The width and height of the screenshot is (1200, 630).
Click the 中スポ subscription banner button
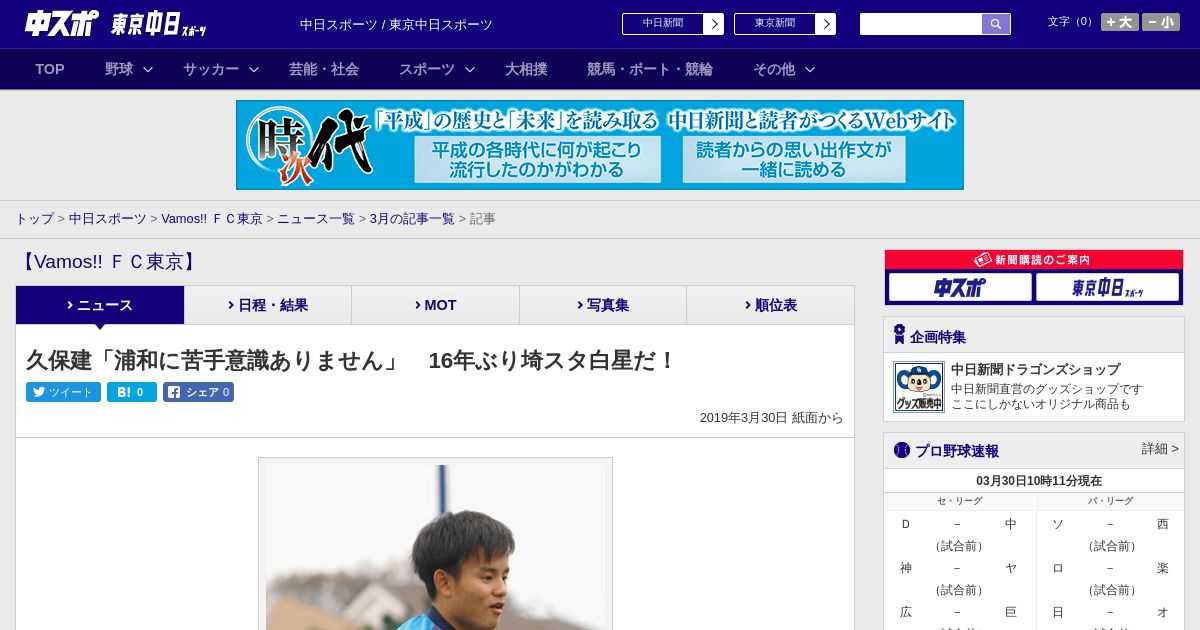tap(960, 288)
